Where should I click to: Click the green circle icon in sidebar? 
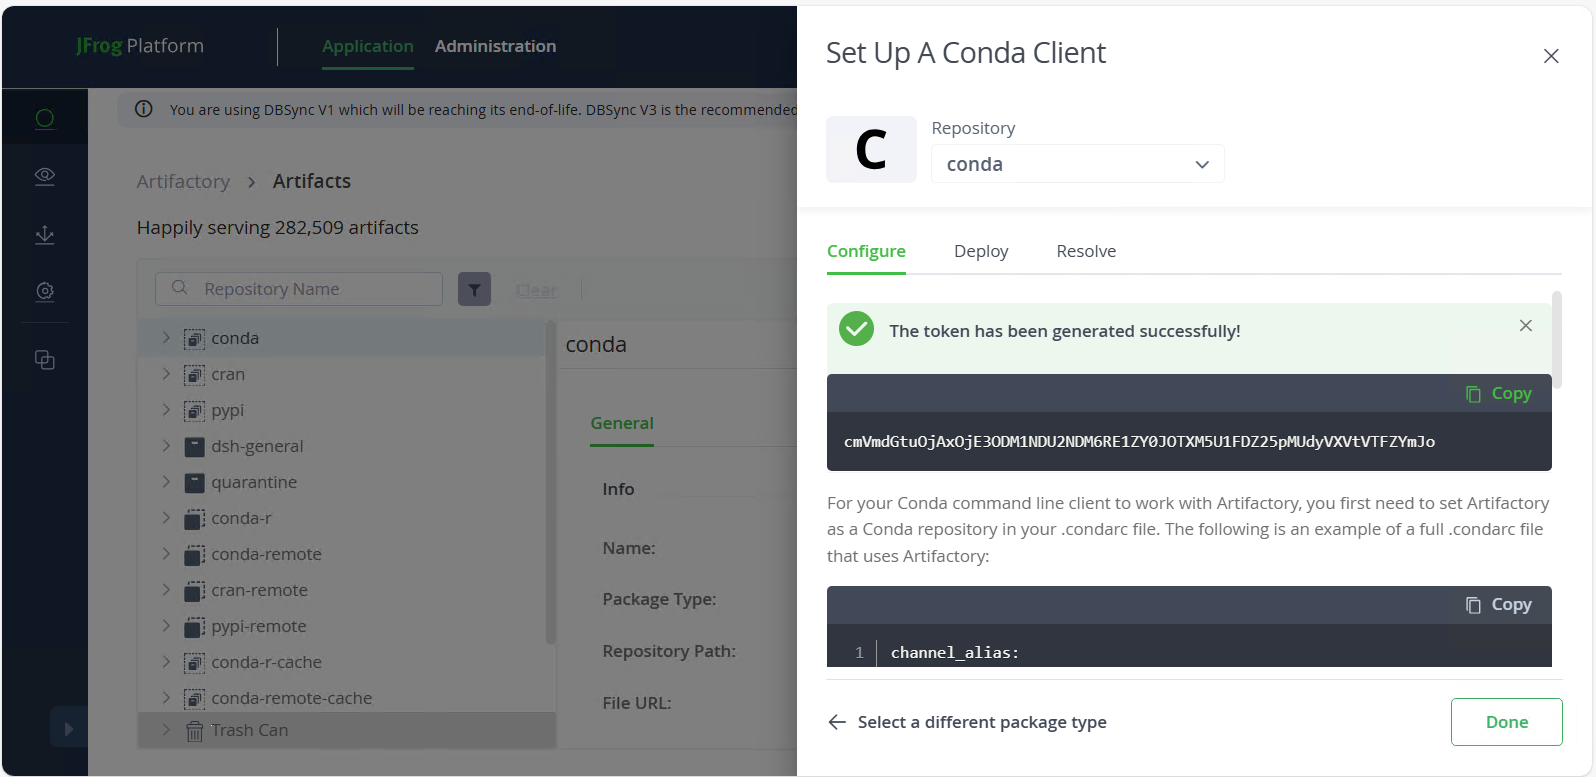[45, 118]
